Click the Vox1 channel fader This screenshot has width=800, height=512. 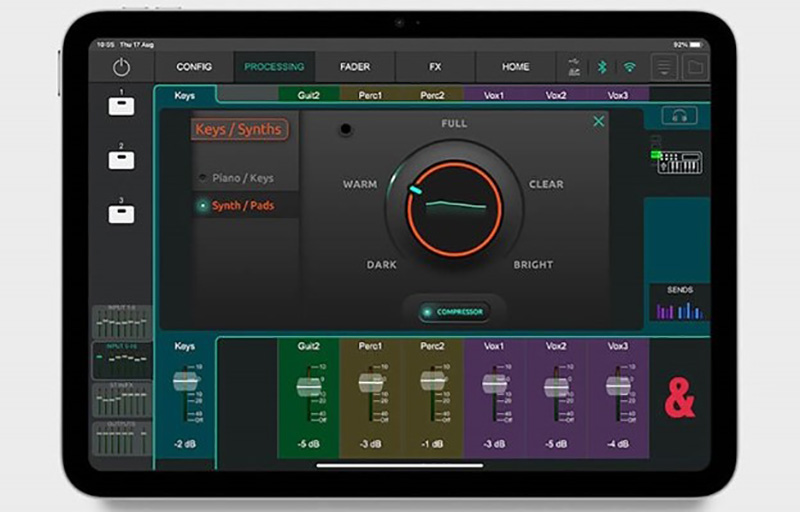click(494, 384)
